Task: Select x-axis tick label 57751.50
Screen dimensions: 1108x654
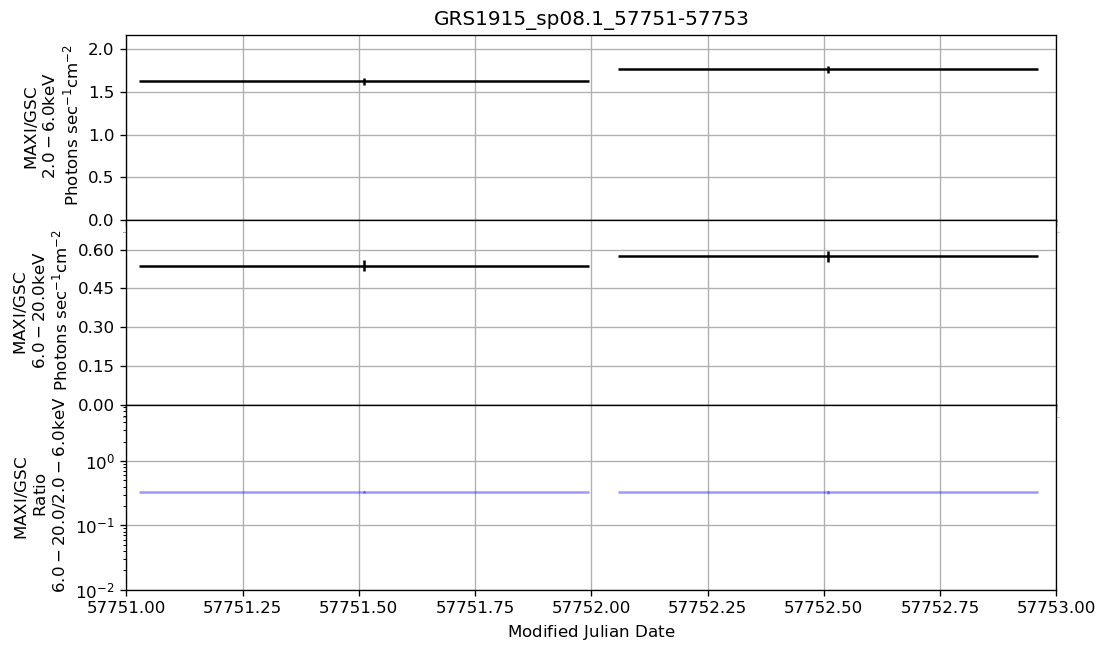Action: coord(360,607)
